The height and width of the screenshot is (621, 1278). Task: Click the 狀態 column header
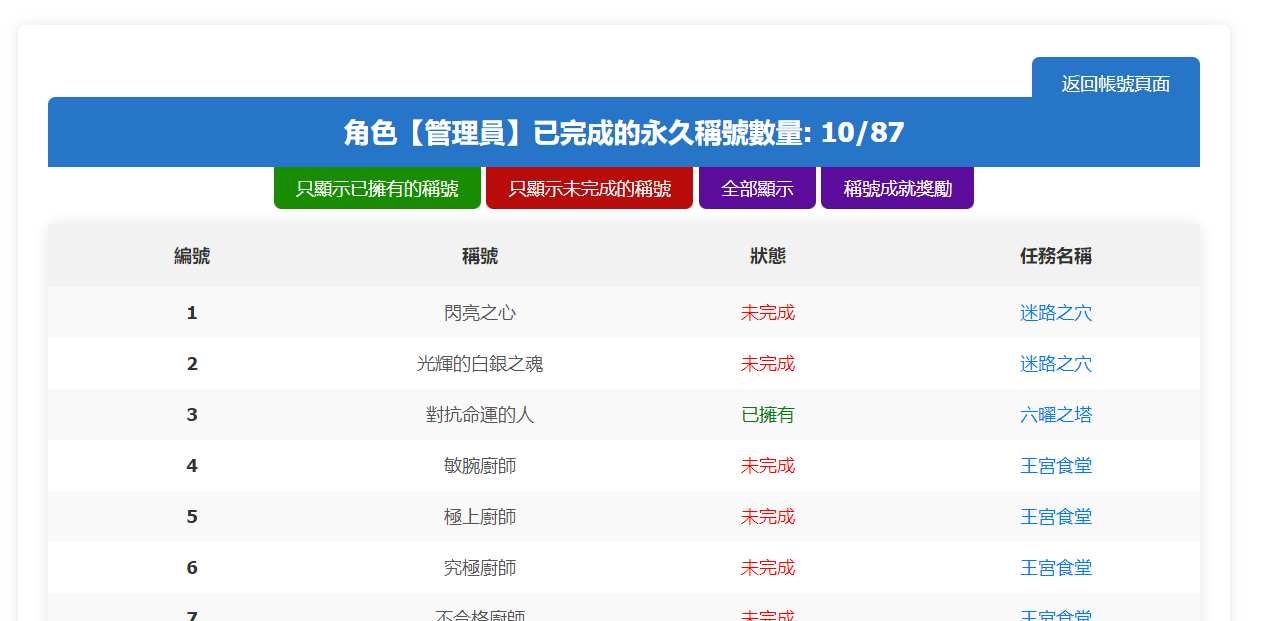[x=768, y=256]
